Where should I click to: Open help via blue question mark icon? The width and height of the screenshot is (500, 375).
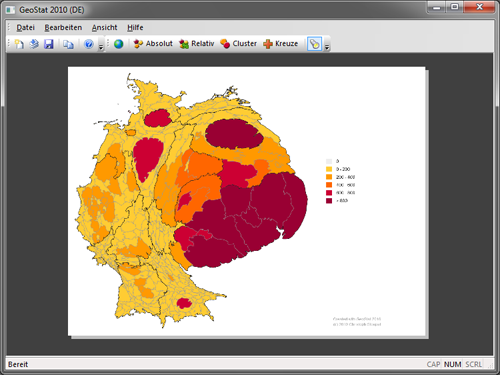(x=88, y=44)
